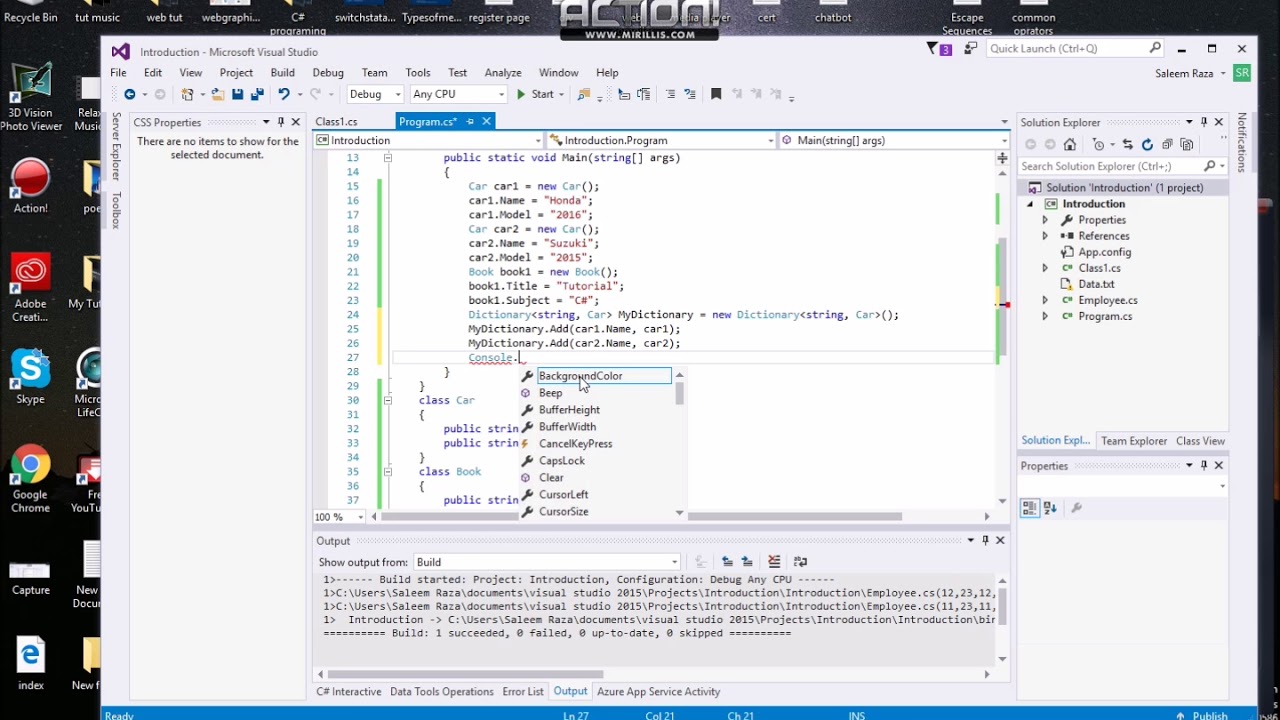
Task: Open the Show output from Build dropdown
Action: (547, 562)
